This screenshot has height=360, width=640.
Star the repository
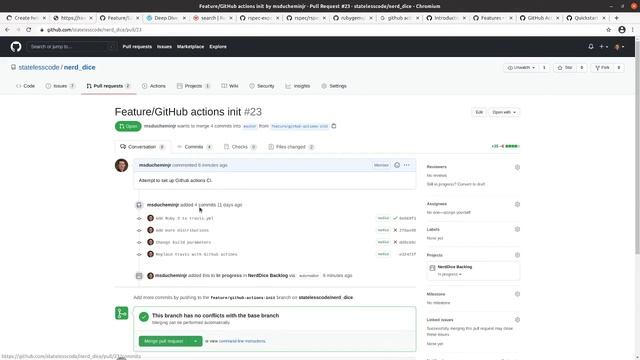pos(565,68)
